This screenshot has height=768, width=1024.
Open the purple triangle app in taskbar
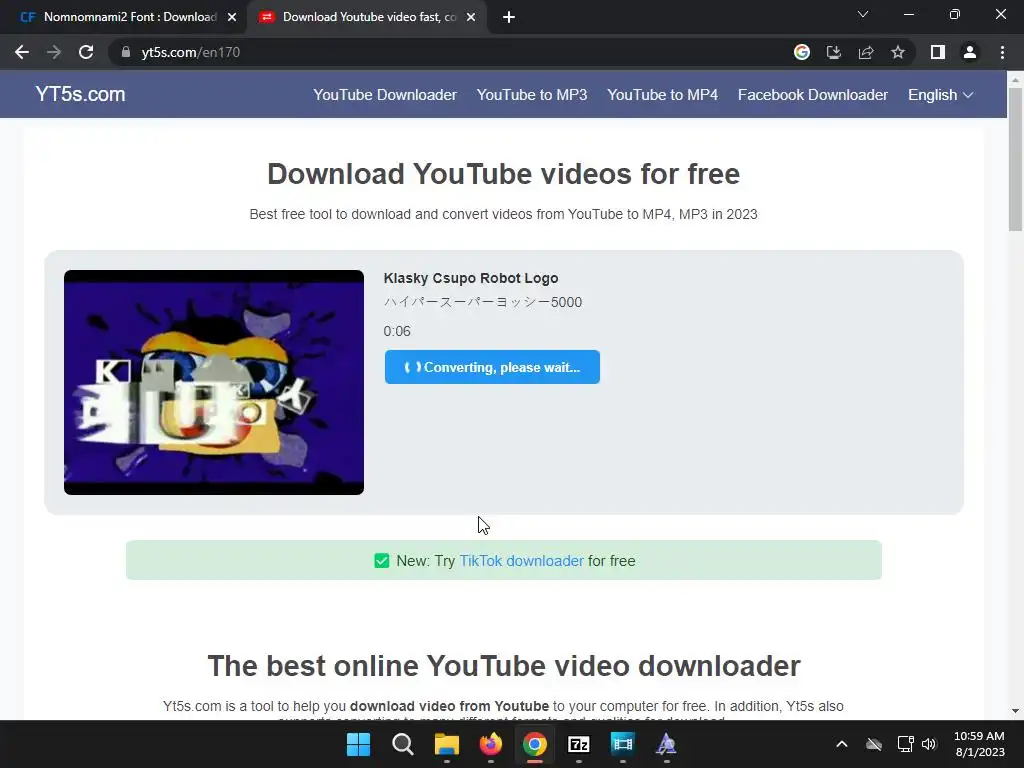click(666, 744)
